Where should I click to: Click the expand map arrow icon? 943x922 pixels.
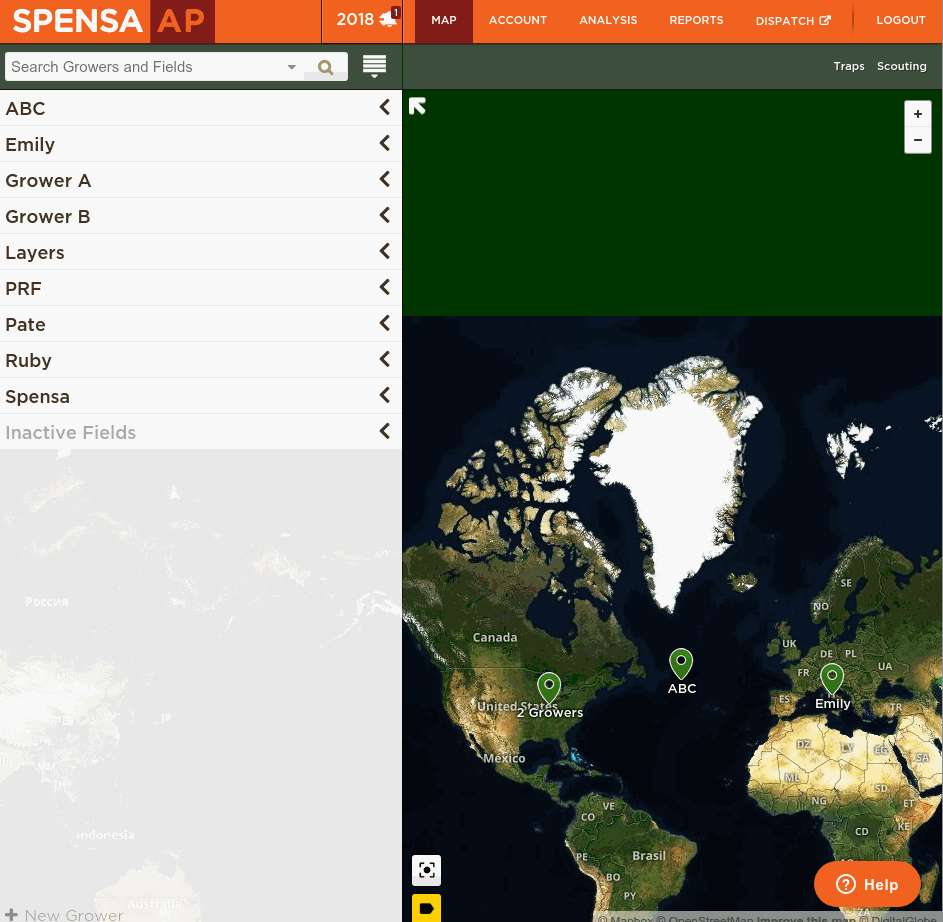[418, 106]
